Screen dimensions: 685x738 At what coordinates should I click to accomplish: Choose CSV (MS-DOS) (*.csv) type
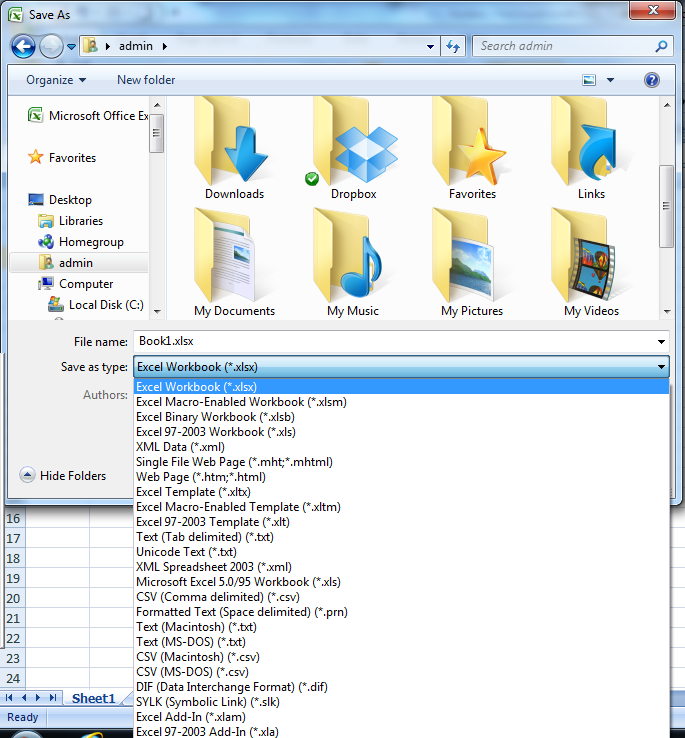click(x=401, y=672)
